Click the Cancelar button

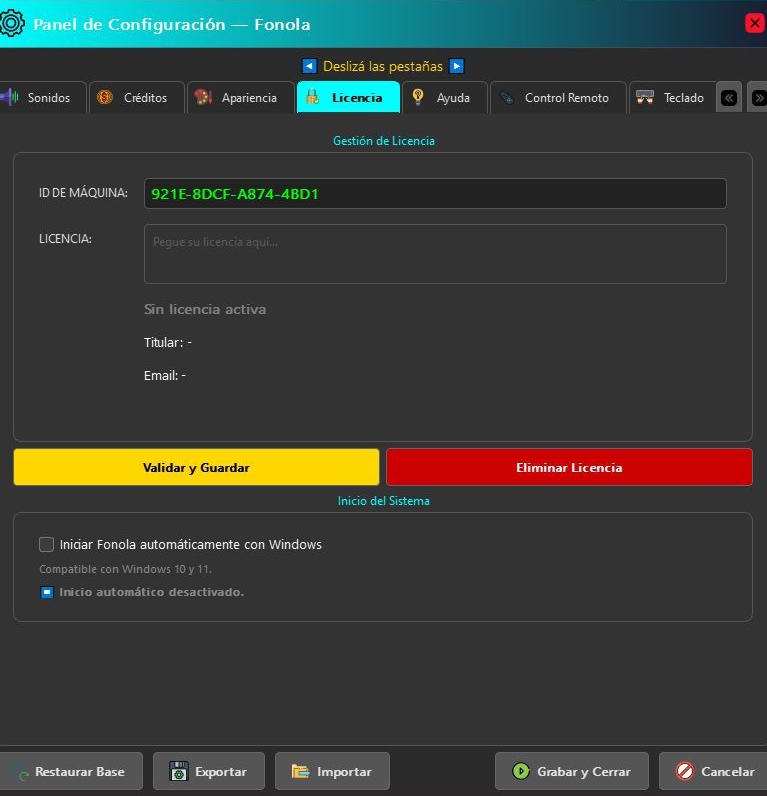[713, 771]
